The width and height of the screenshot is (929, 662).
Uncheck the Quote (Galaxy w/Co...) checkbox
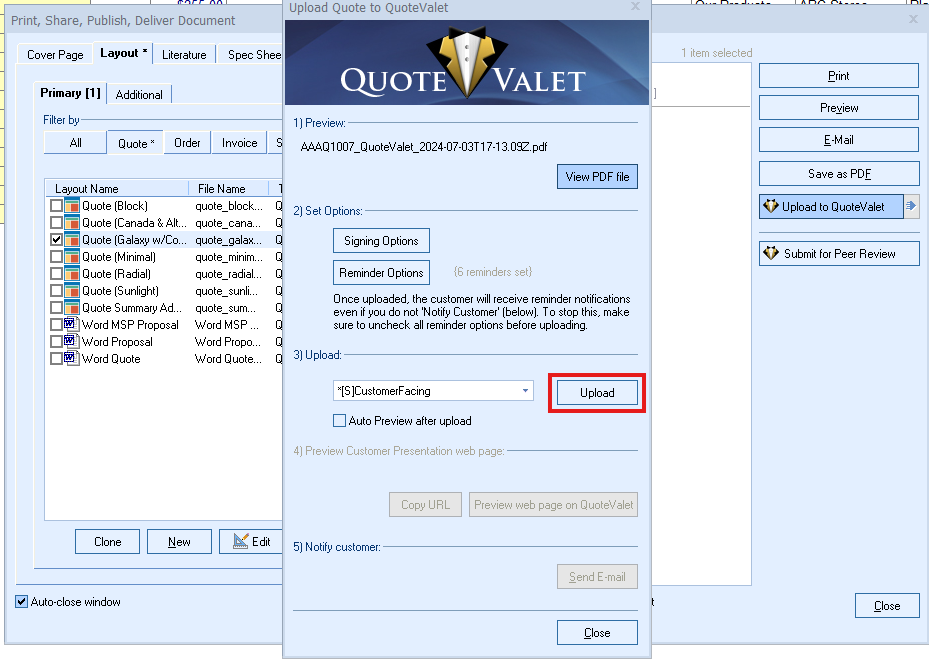point(56,240)
